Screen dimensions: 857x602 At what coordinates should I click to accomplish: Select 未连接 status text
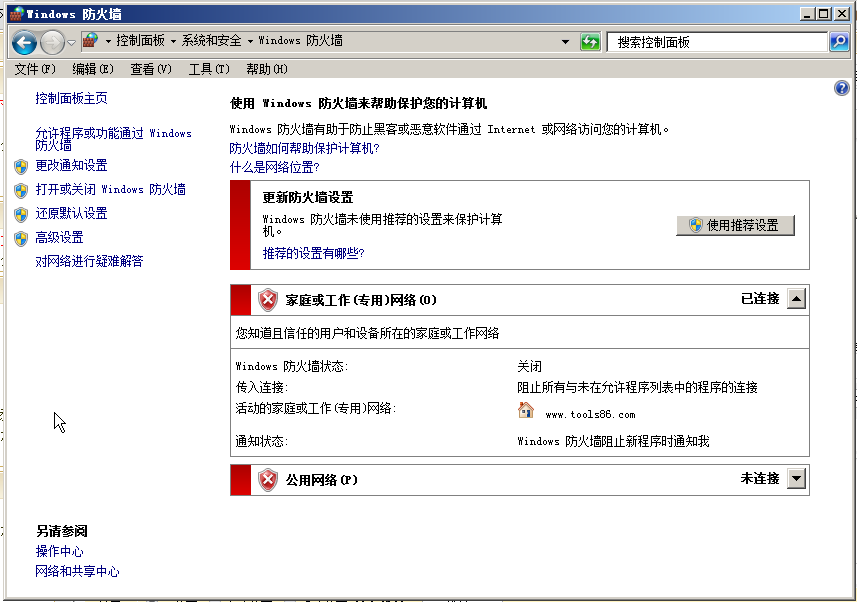pyautogui.click(x=760, y=478)
